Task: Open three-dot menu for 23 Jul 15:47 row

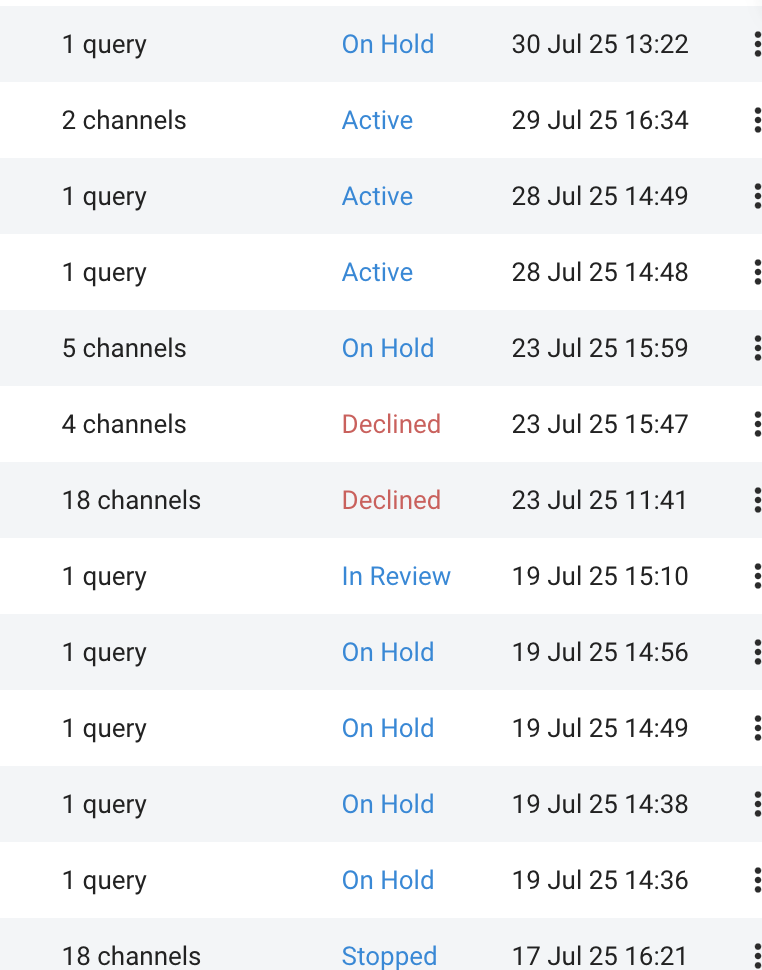Action: (x=756, y=424)
